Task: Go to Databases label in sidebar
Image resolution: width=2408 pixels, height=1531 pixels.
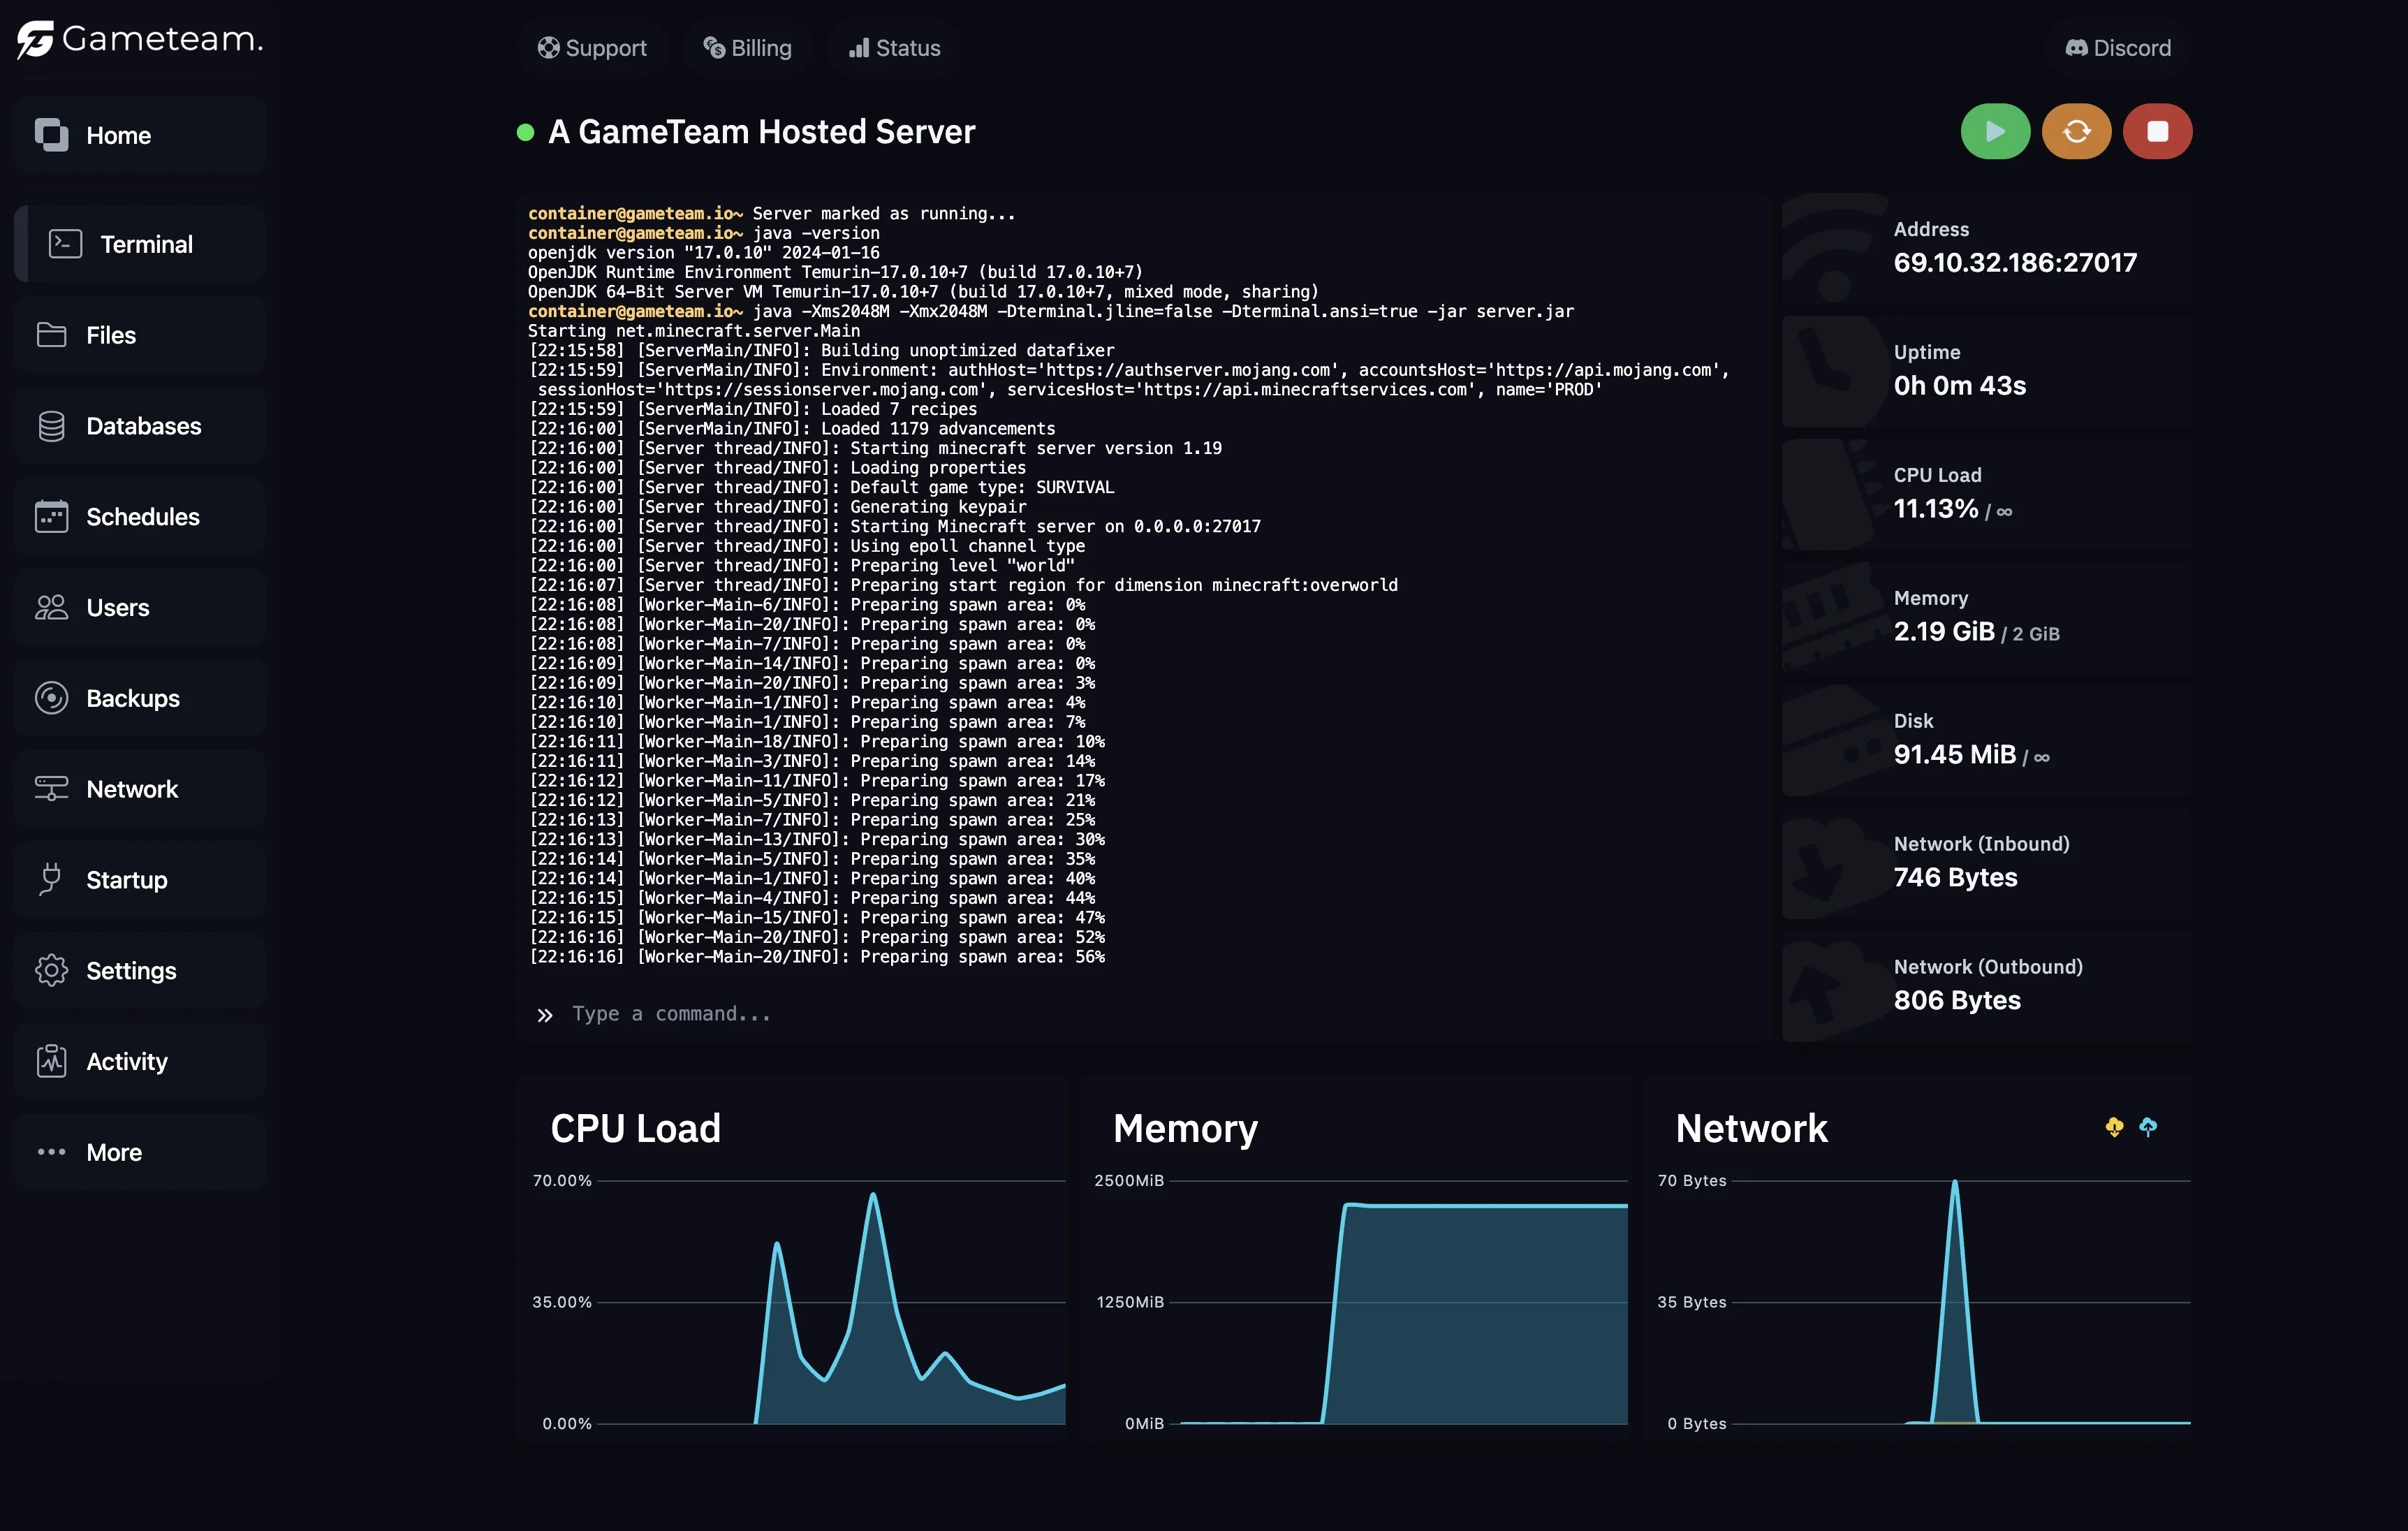Action: 144,426
